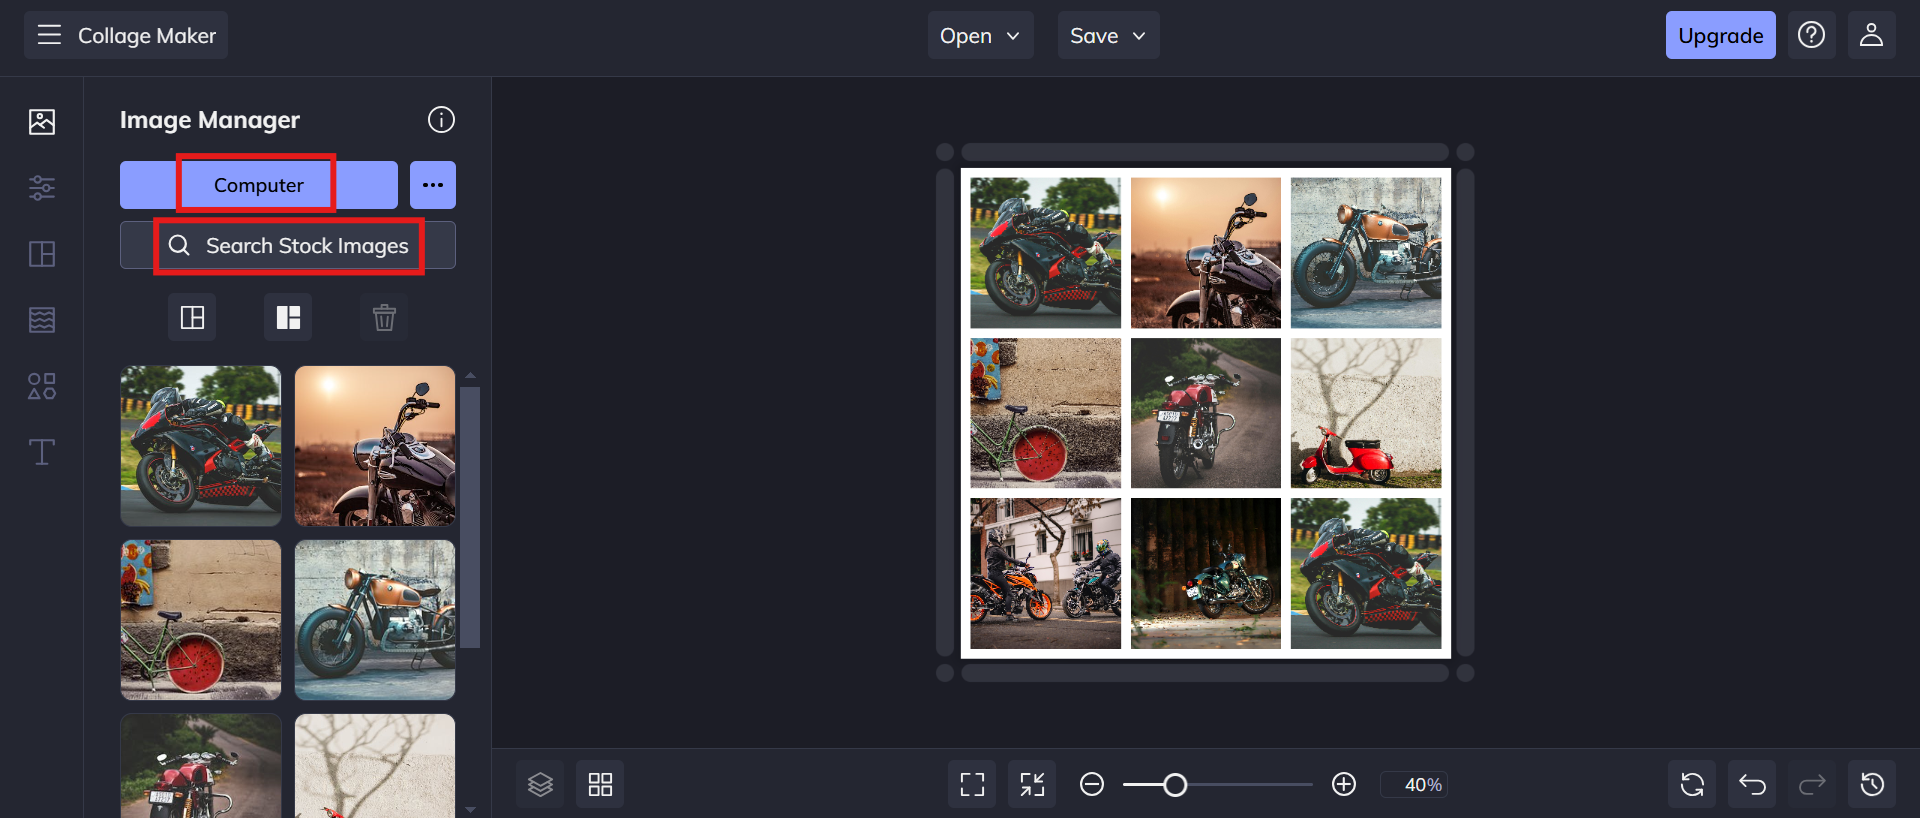Screen dimensions: 1920x818
Task: Select the watermelon bicycle panel thumbnail
Action: tap(201, 620)
